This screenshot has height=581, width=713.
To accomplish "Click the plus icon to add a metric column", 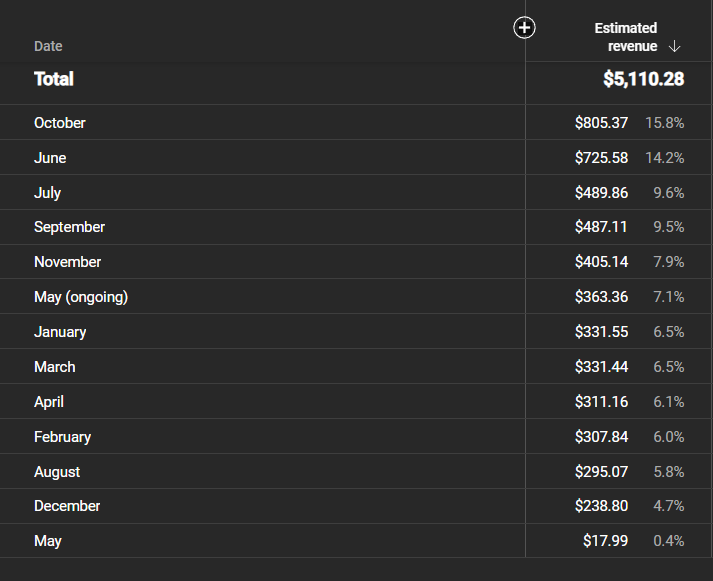I will (524, 28).
